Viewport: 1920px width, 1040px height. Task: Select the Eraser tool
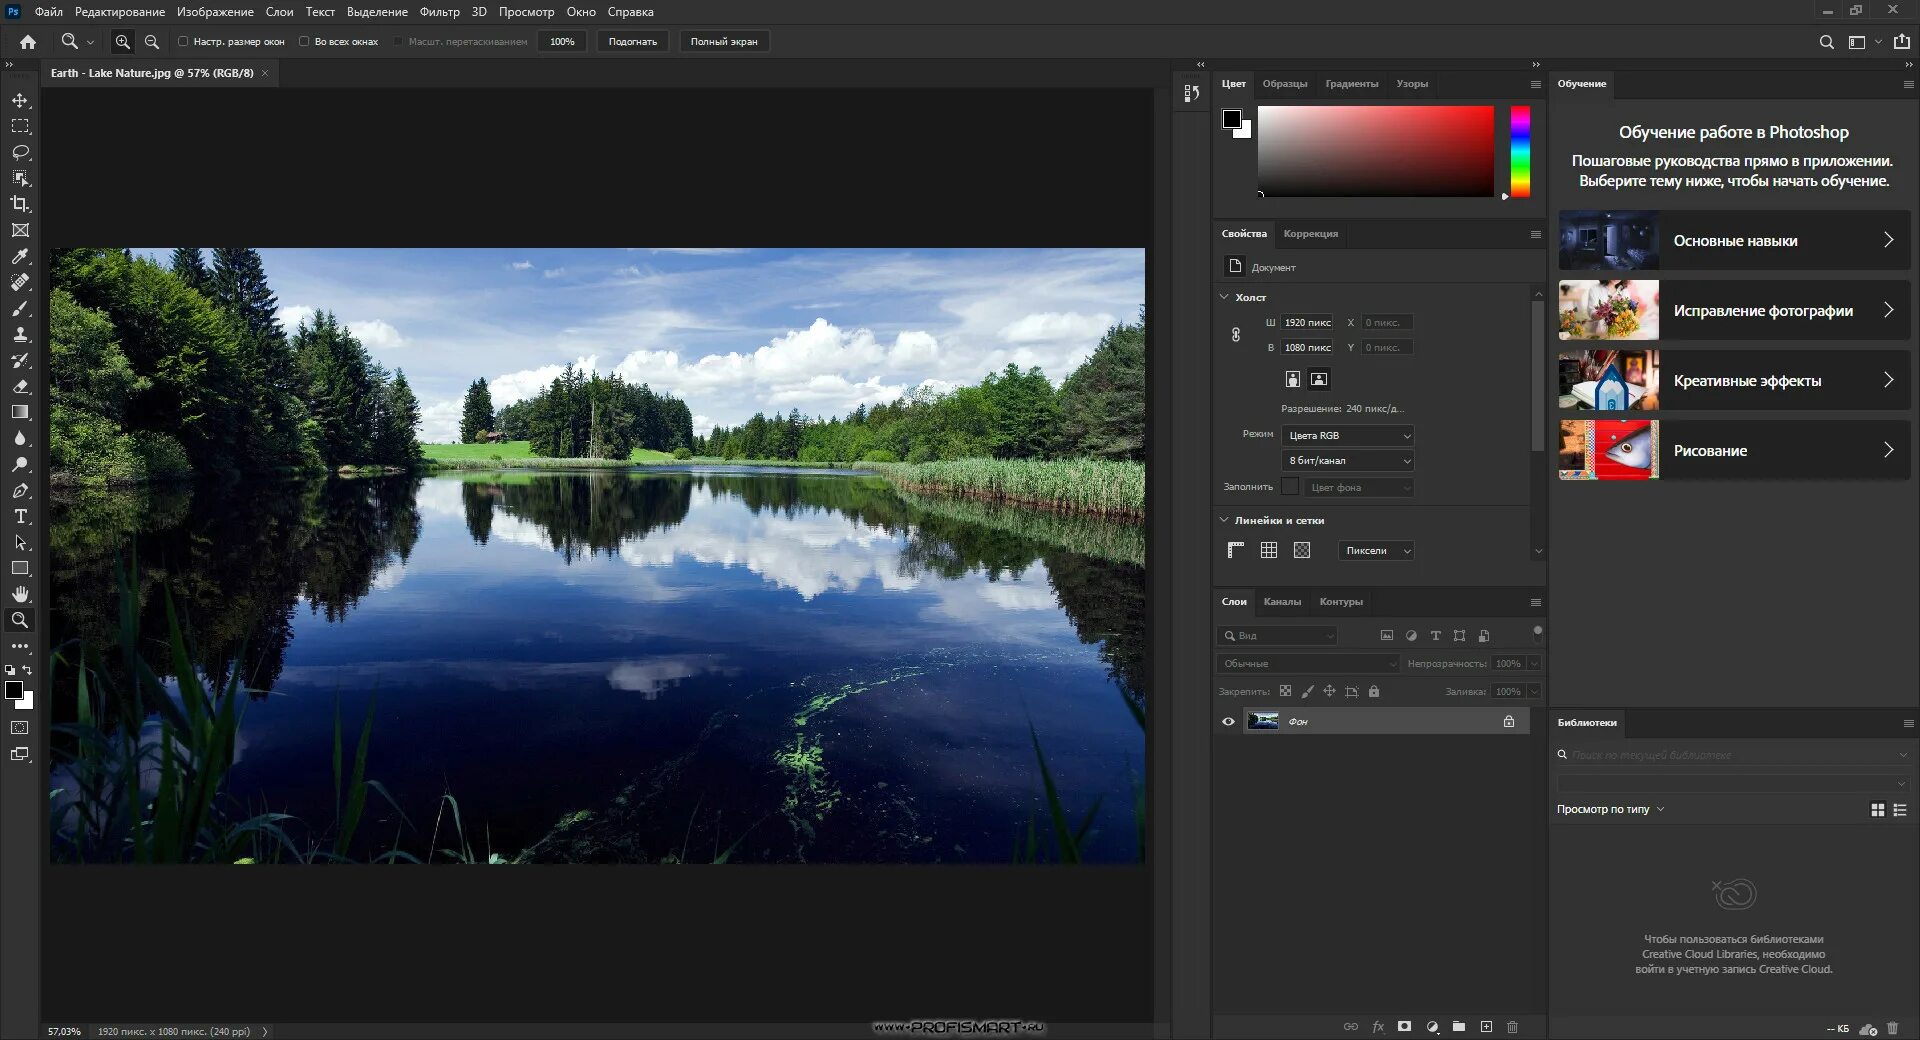(20, 386)
